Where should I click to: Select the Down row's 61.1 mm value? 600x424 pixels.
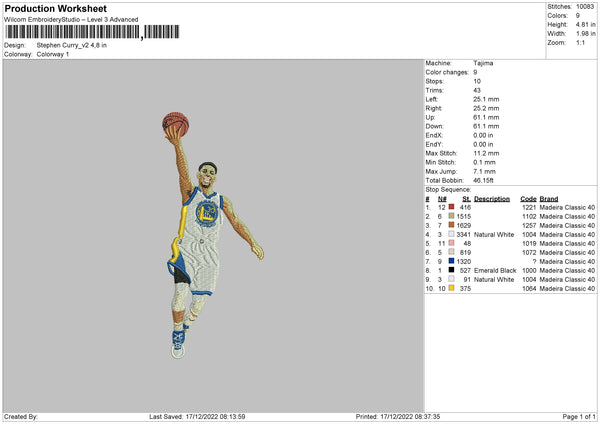click(x=486, y=126)
